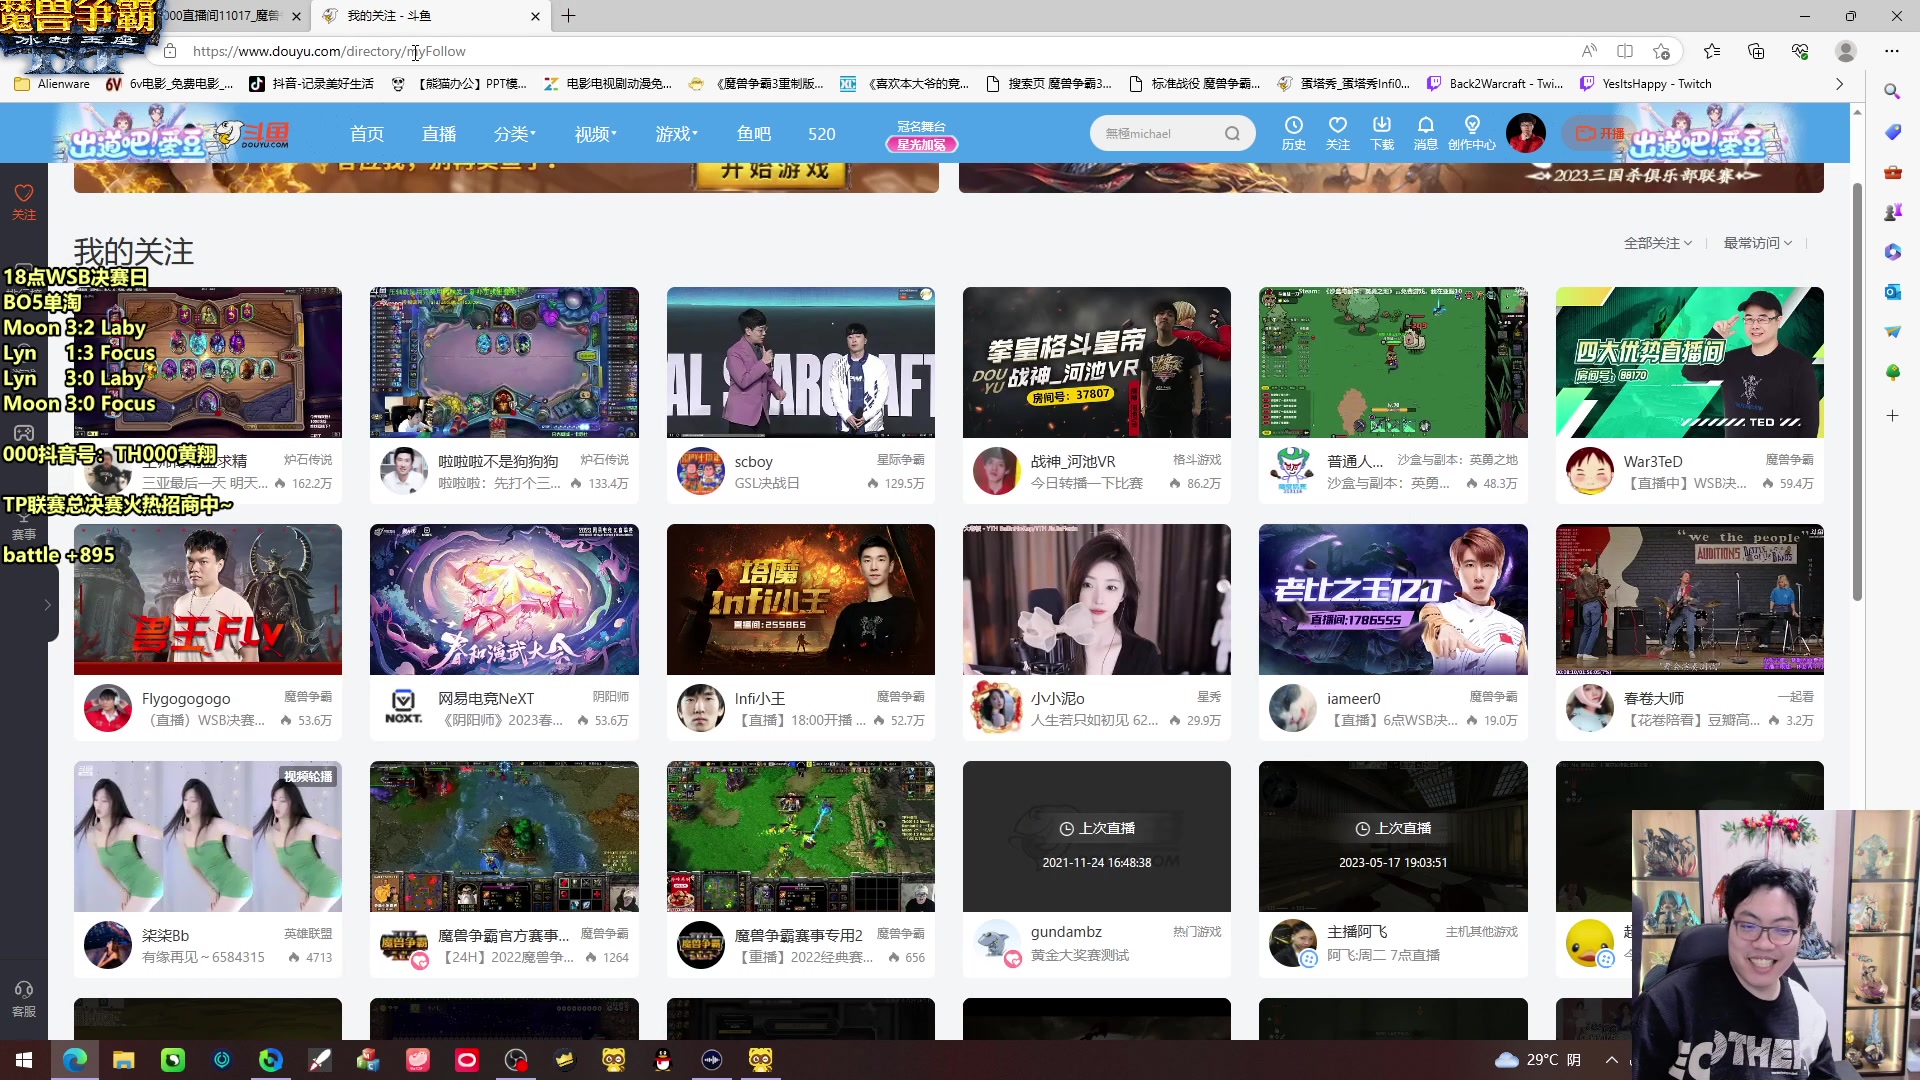Open the Alienware bookmark folder
This screenshot has height=1080, width=1920.
(53, 84)
